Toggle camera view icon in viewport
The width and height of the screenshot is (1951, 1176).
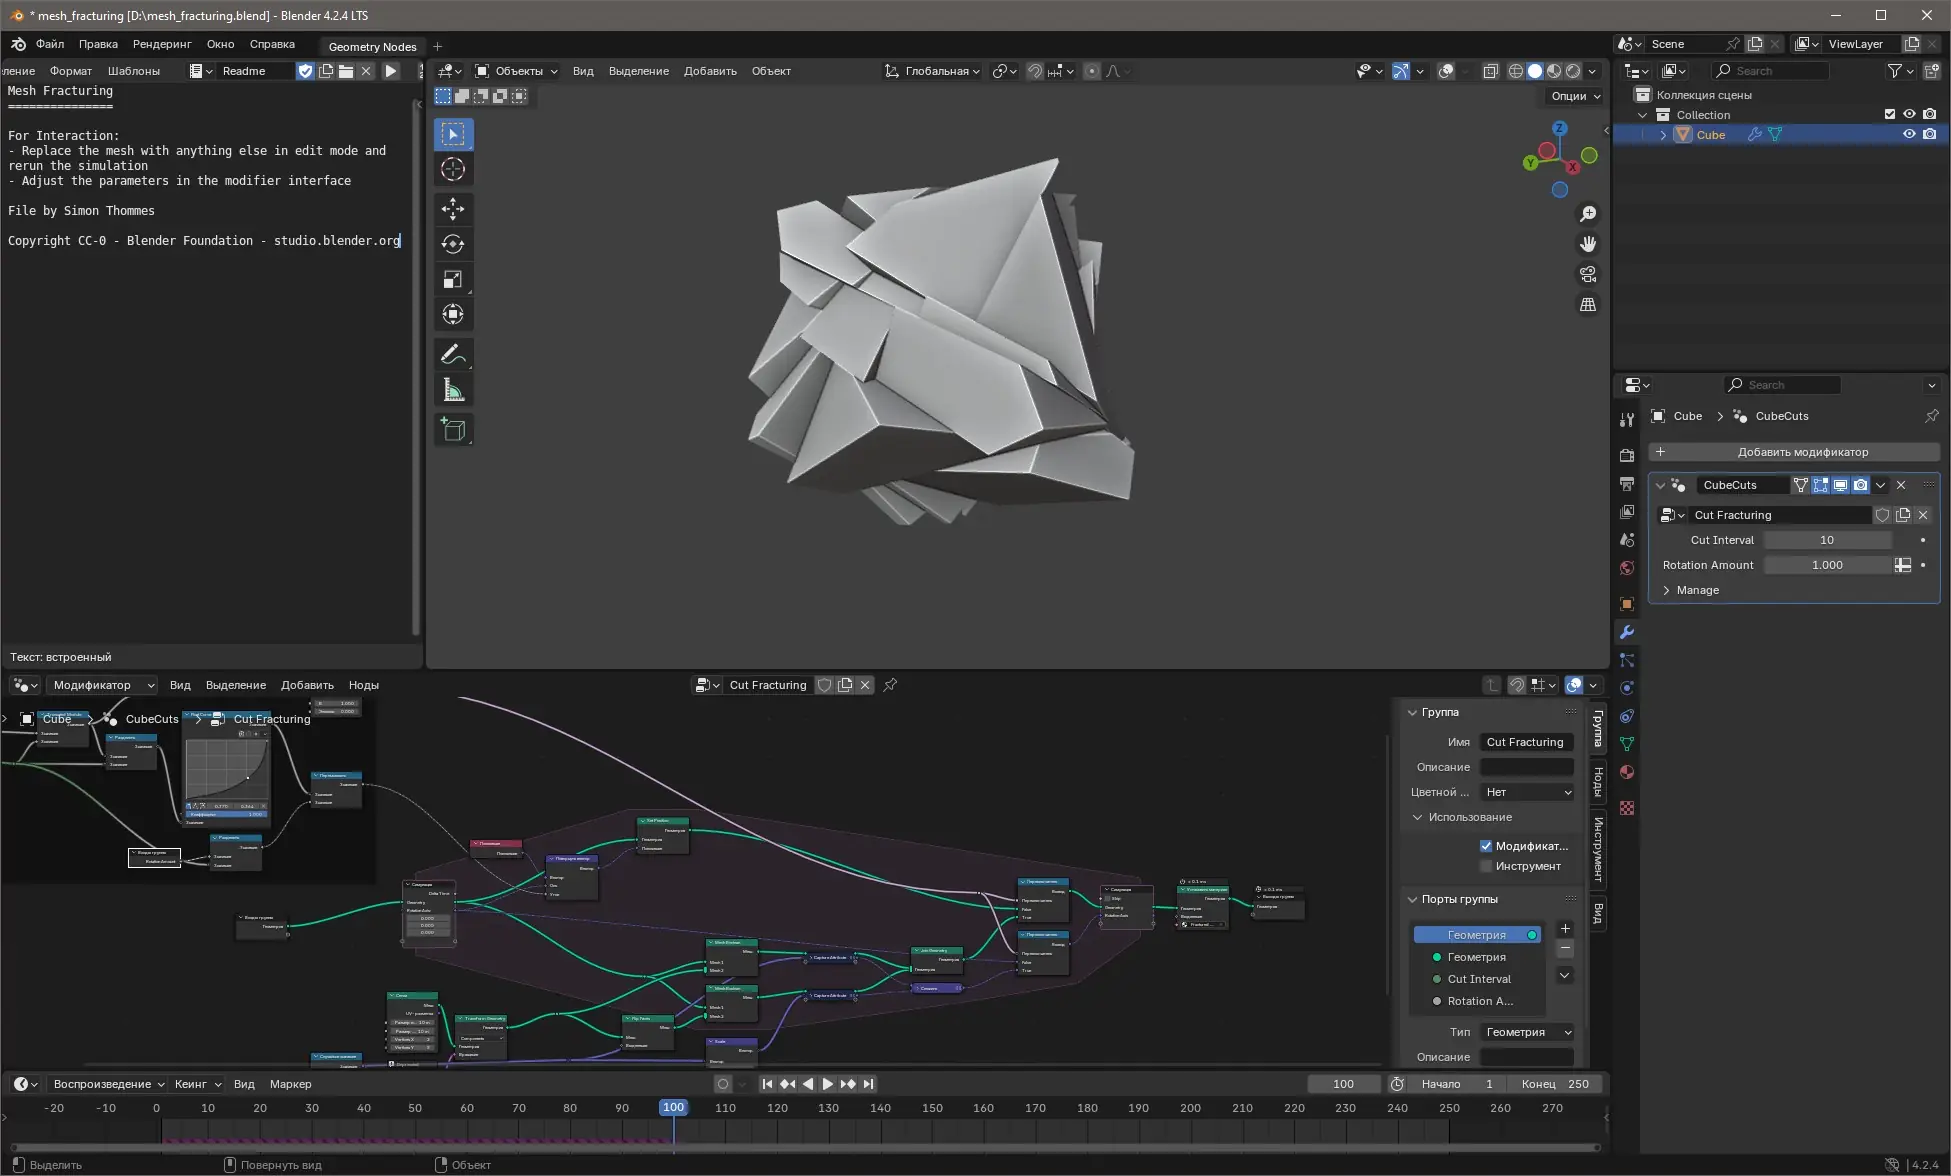pyautogui.click(x=1587, y=274)
